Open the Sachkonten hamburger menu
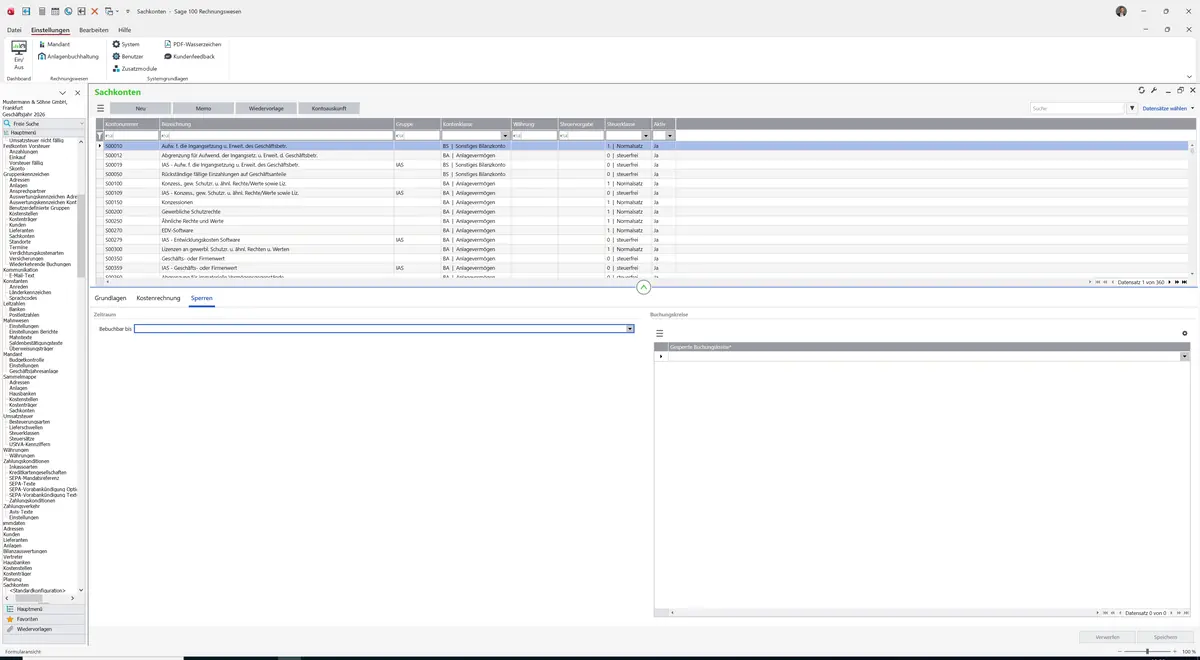This screenshot has height=660, width=1200. tap(100, 108)
